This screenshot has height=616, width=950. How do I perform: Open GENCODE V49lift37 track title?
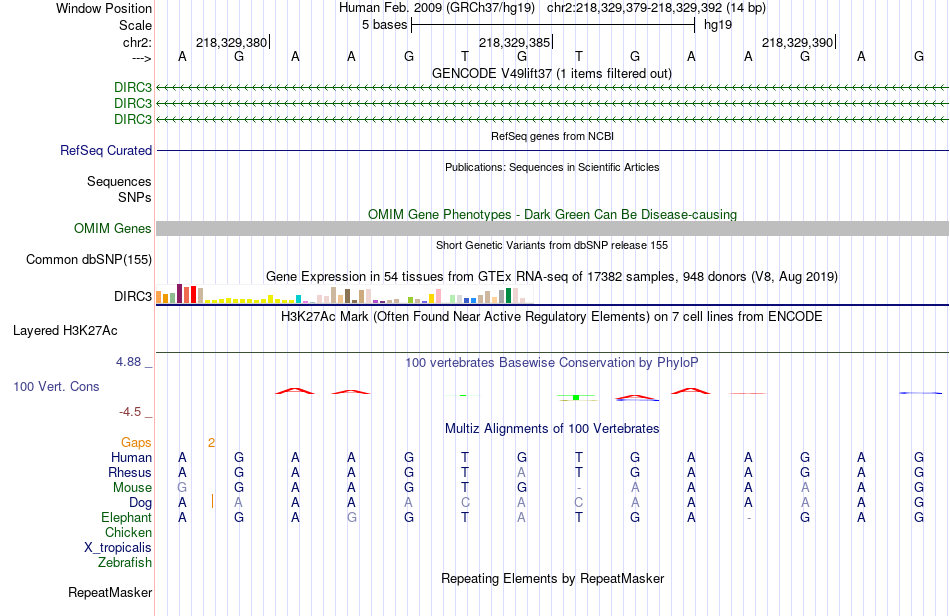pos(551,73)
